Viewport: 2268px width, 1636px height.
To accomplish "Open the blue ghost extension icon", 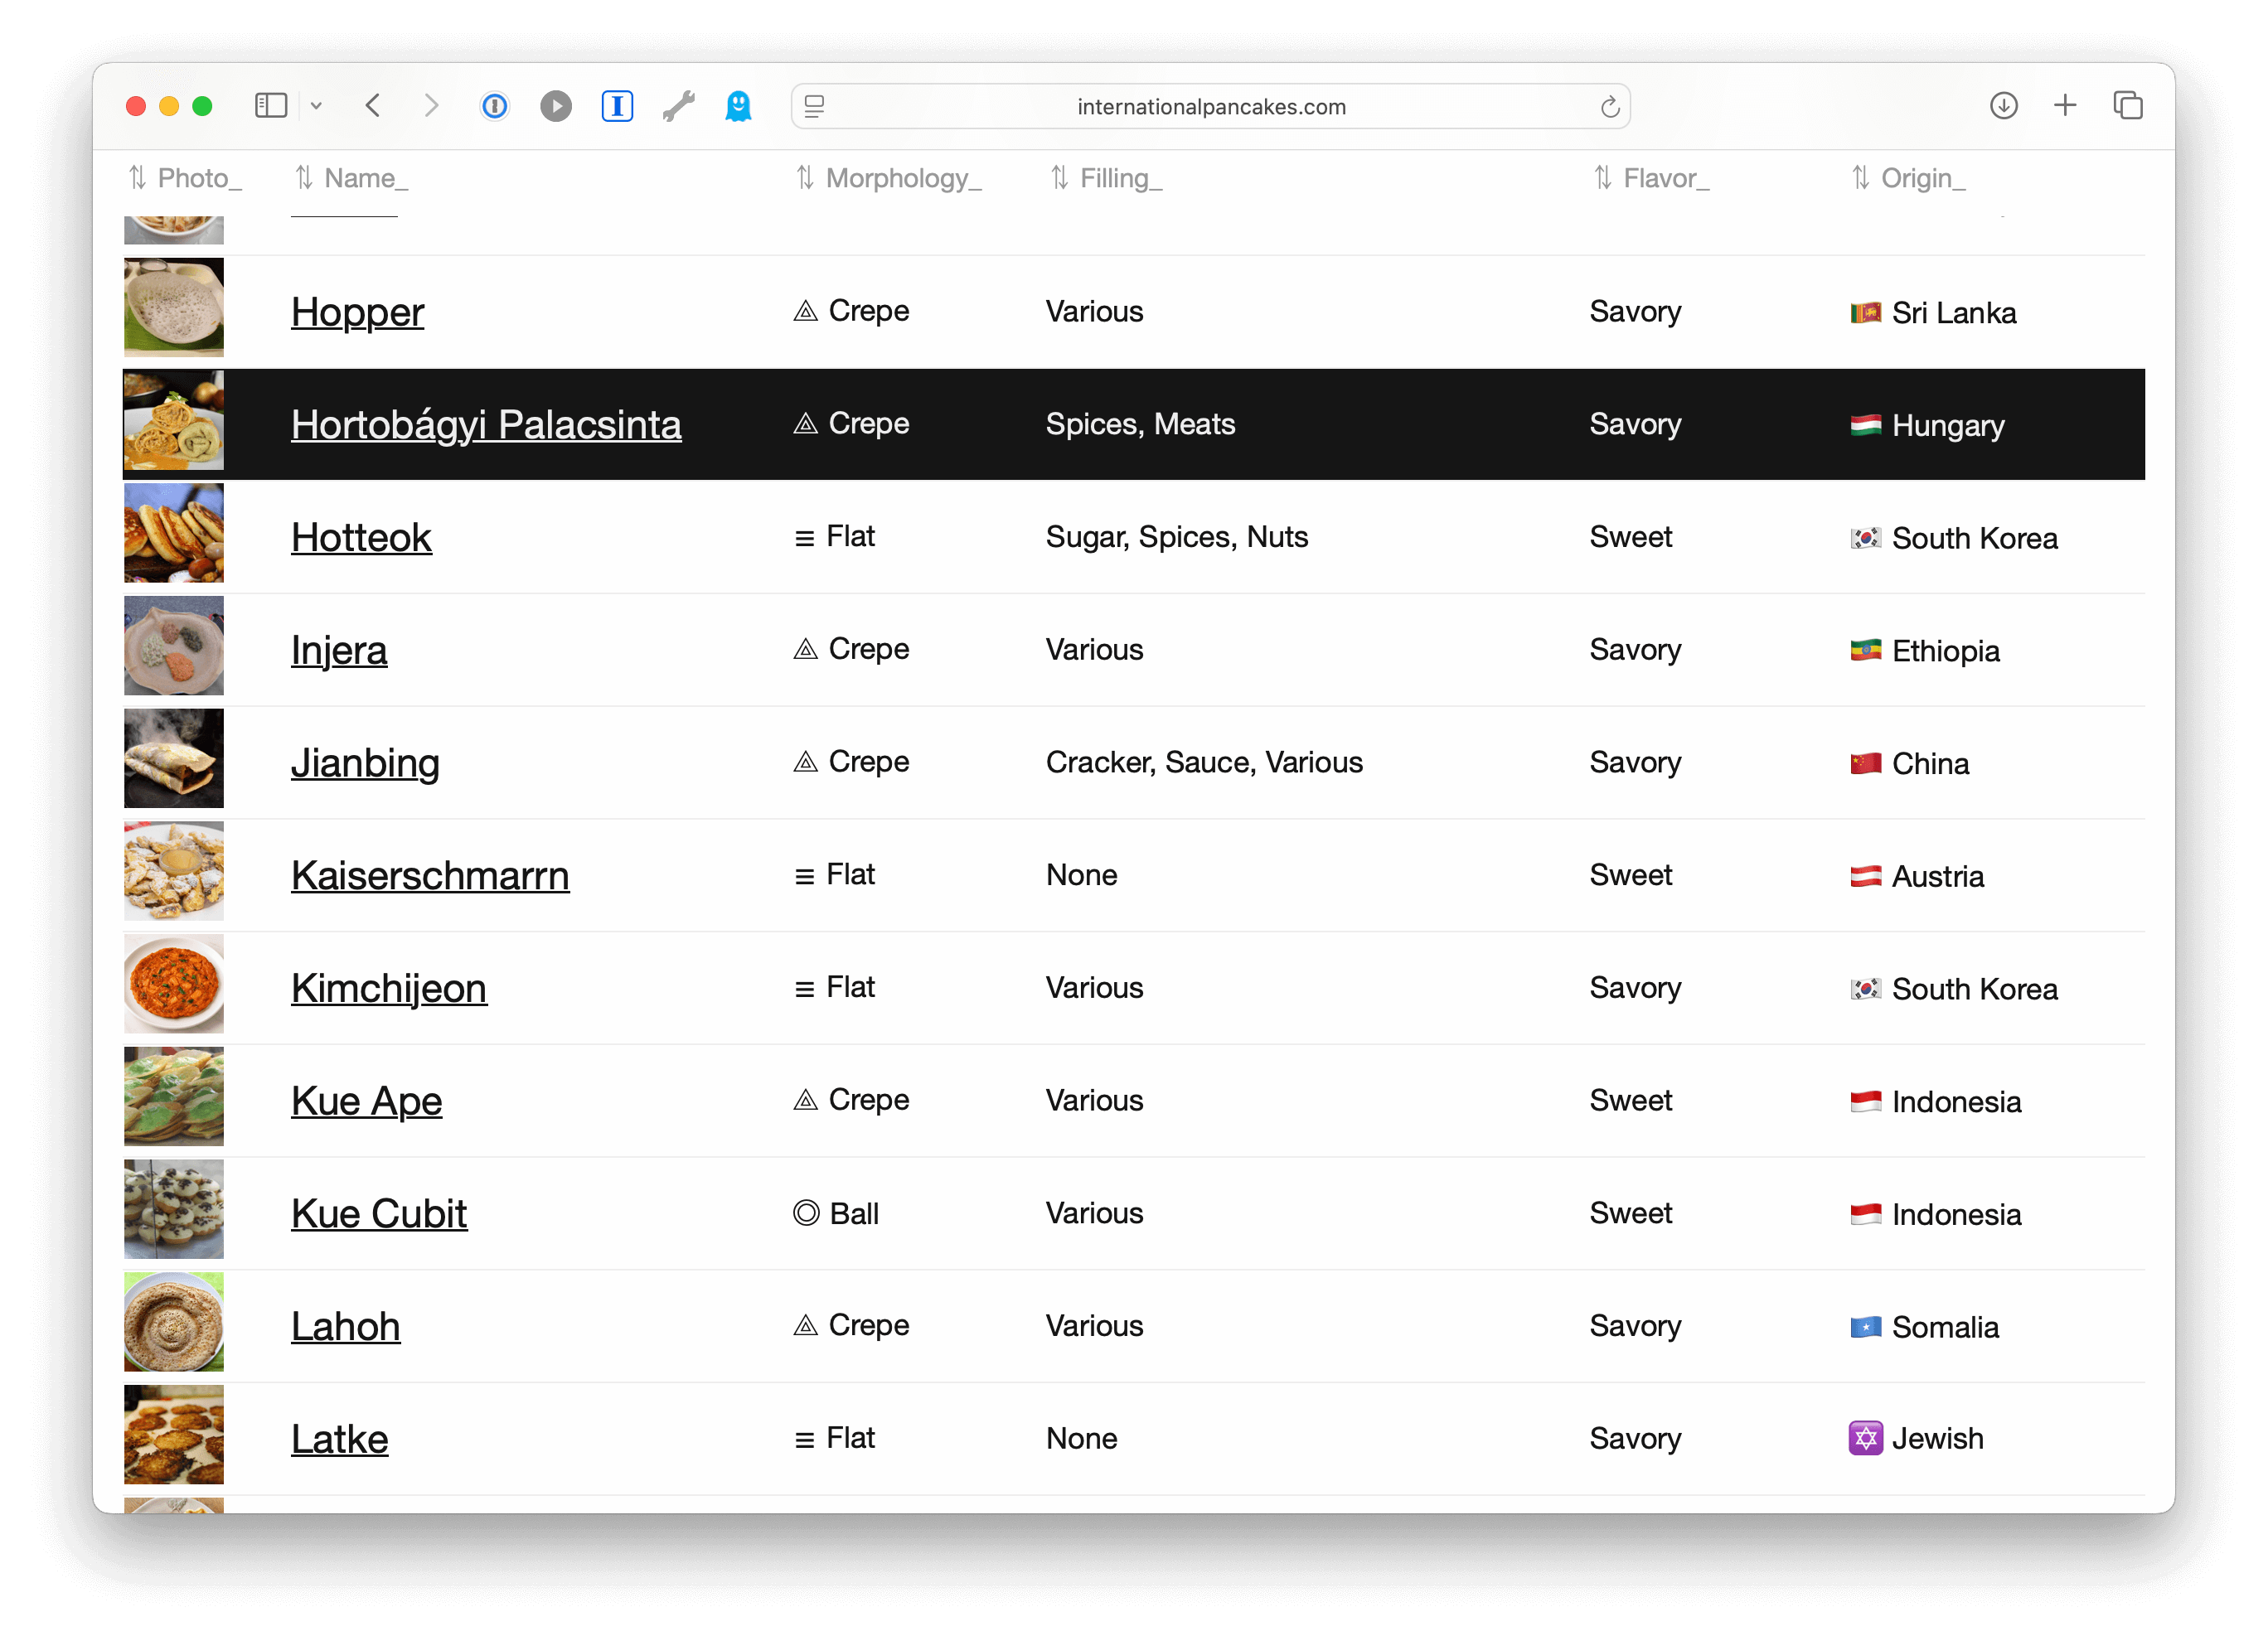I will tap(738, 106).
